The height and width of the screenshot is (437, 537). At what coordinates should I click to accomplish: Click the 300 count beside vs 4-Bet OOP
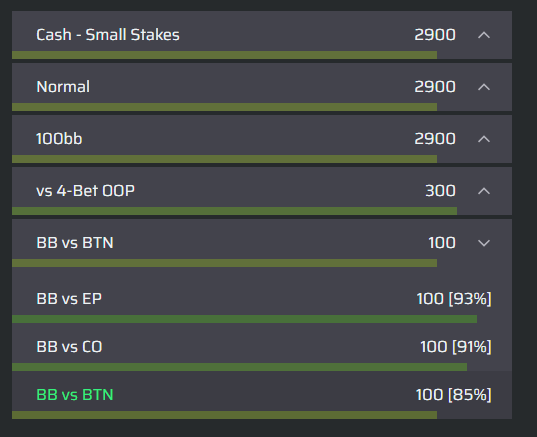pyautogui.click(x=440, y=191)
